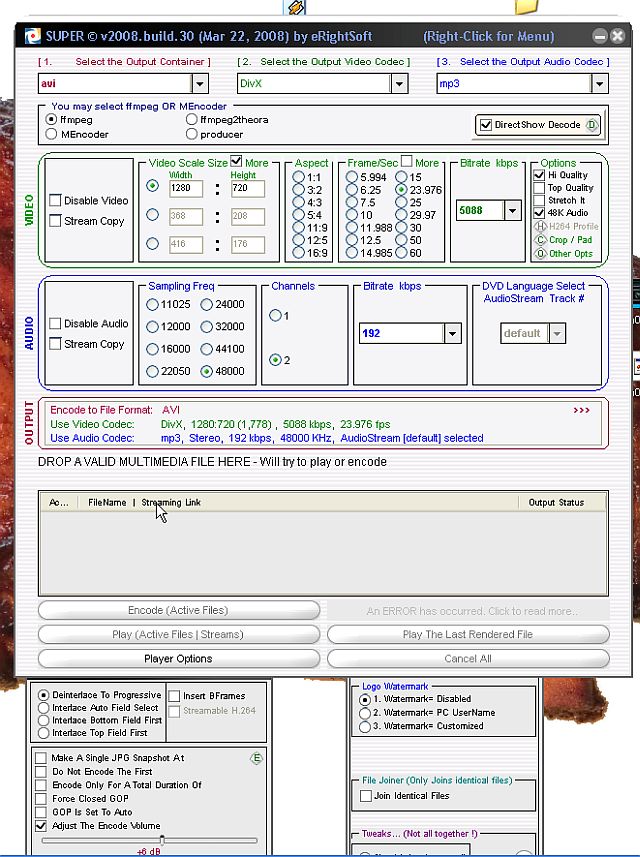Viewport: 640px width, 857px height.
Task: Select 29.97 frames per second
Action: [x=402, y=215]
